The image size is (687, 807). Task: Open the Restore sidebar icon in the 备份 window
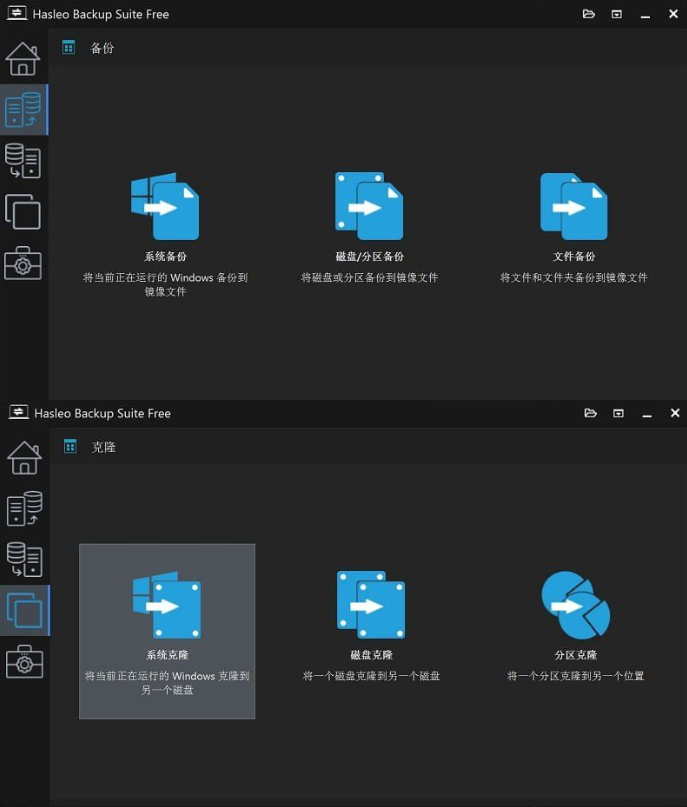click(23, 161)
